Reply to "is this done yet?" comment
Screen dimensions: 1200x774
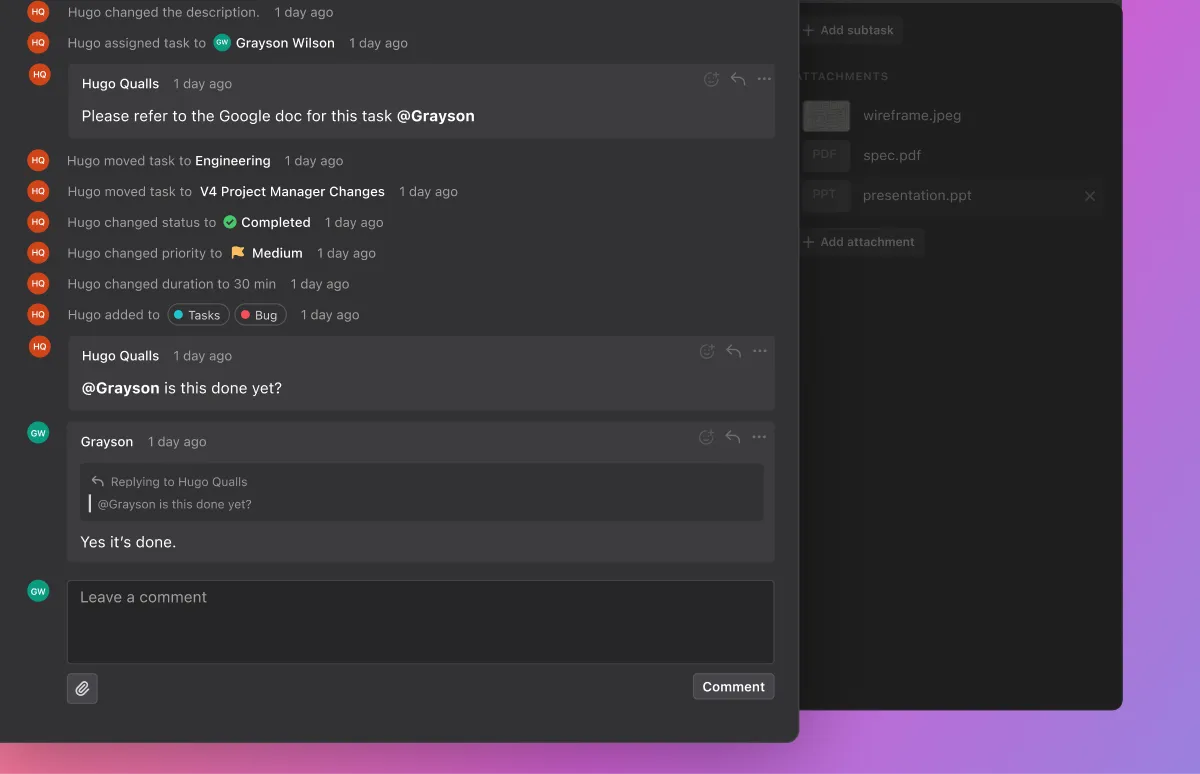[x=734, y=351]
